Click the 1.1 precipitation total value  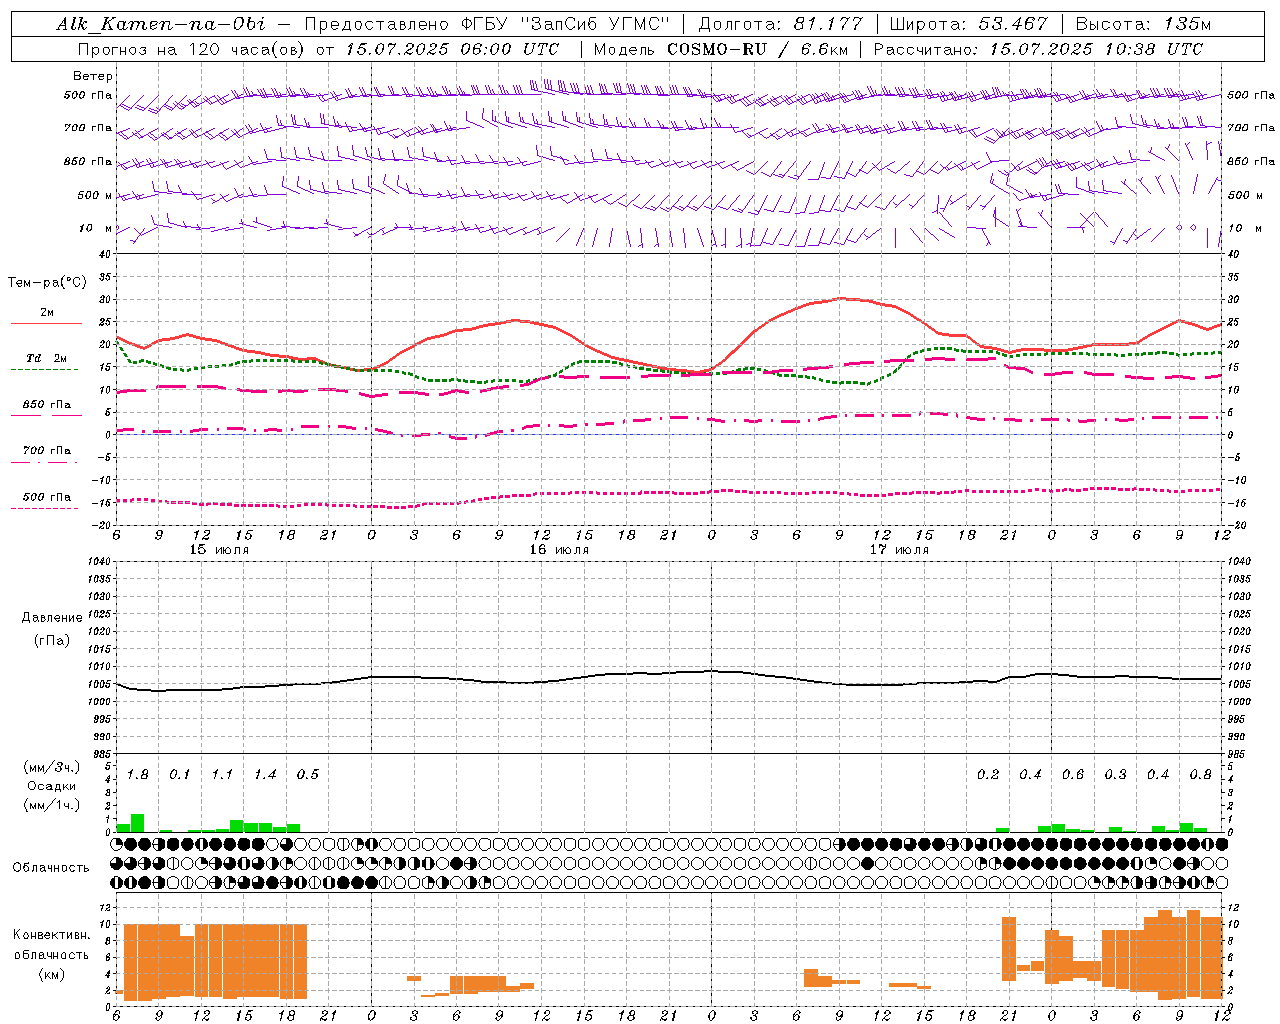point(222,775)
